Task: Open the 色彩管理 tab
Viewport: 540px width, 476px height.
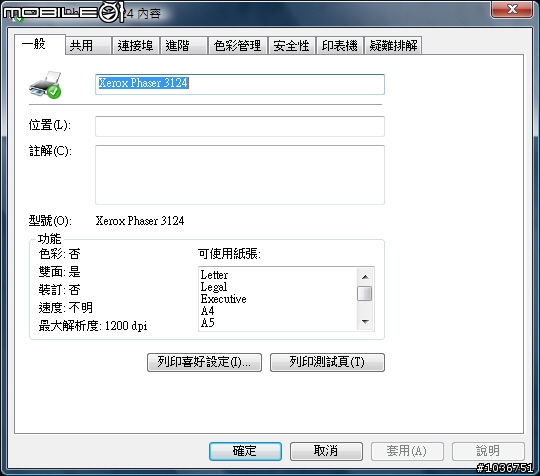Action: coord(238,46)
